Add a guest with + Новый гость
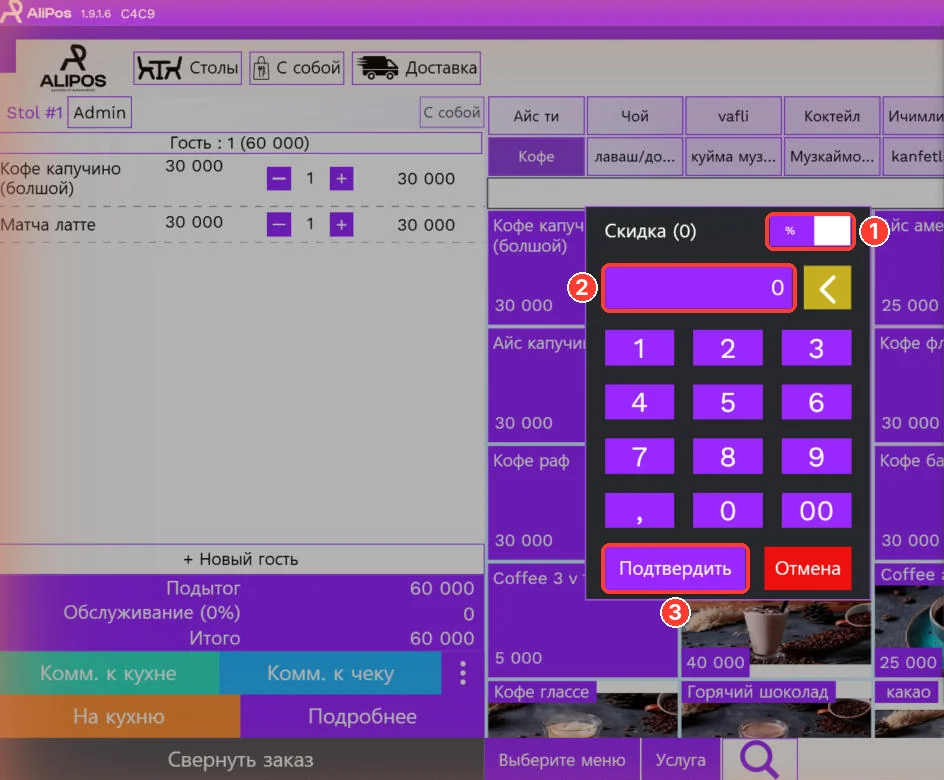The image size is (944, 780). 241,559
